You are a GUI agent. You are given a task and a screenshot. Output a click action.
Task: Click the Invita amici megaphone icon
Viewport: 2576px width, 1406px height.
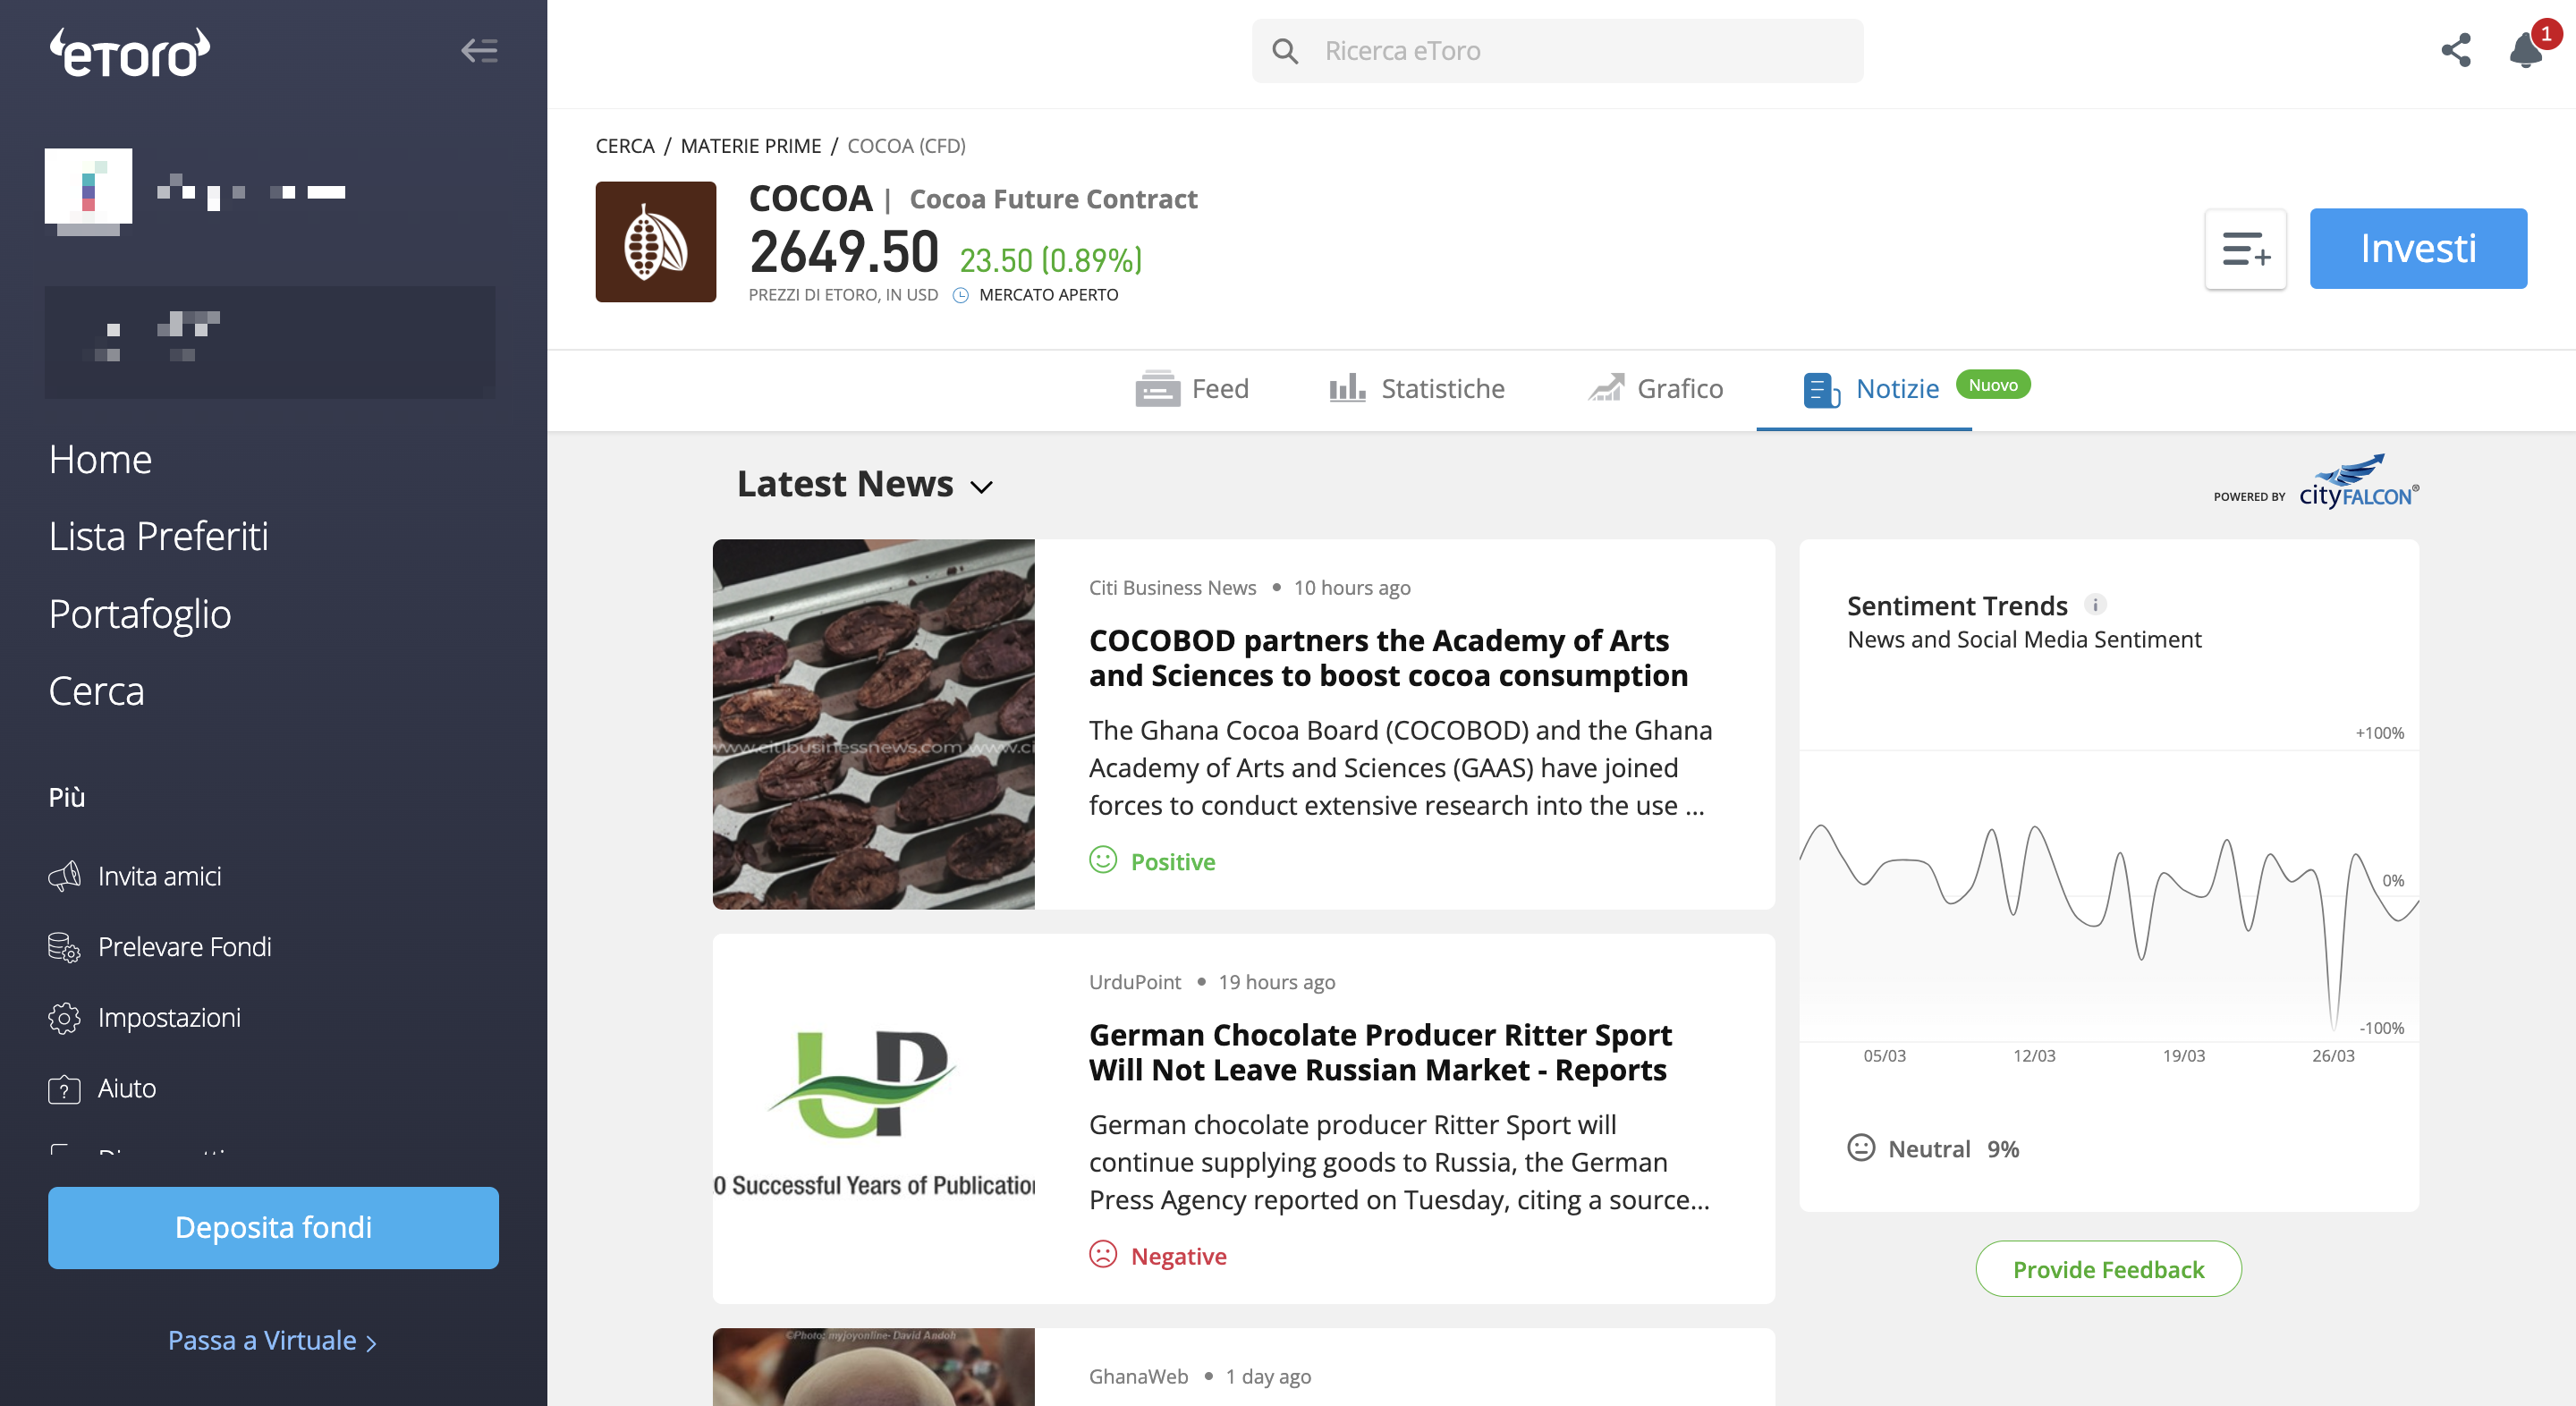tap(64, 876)
